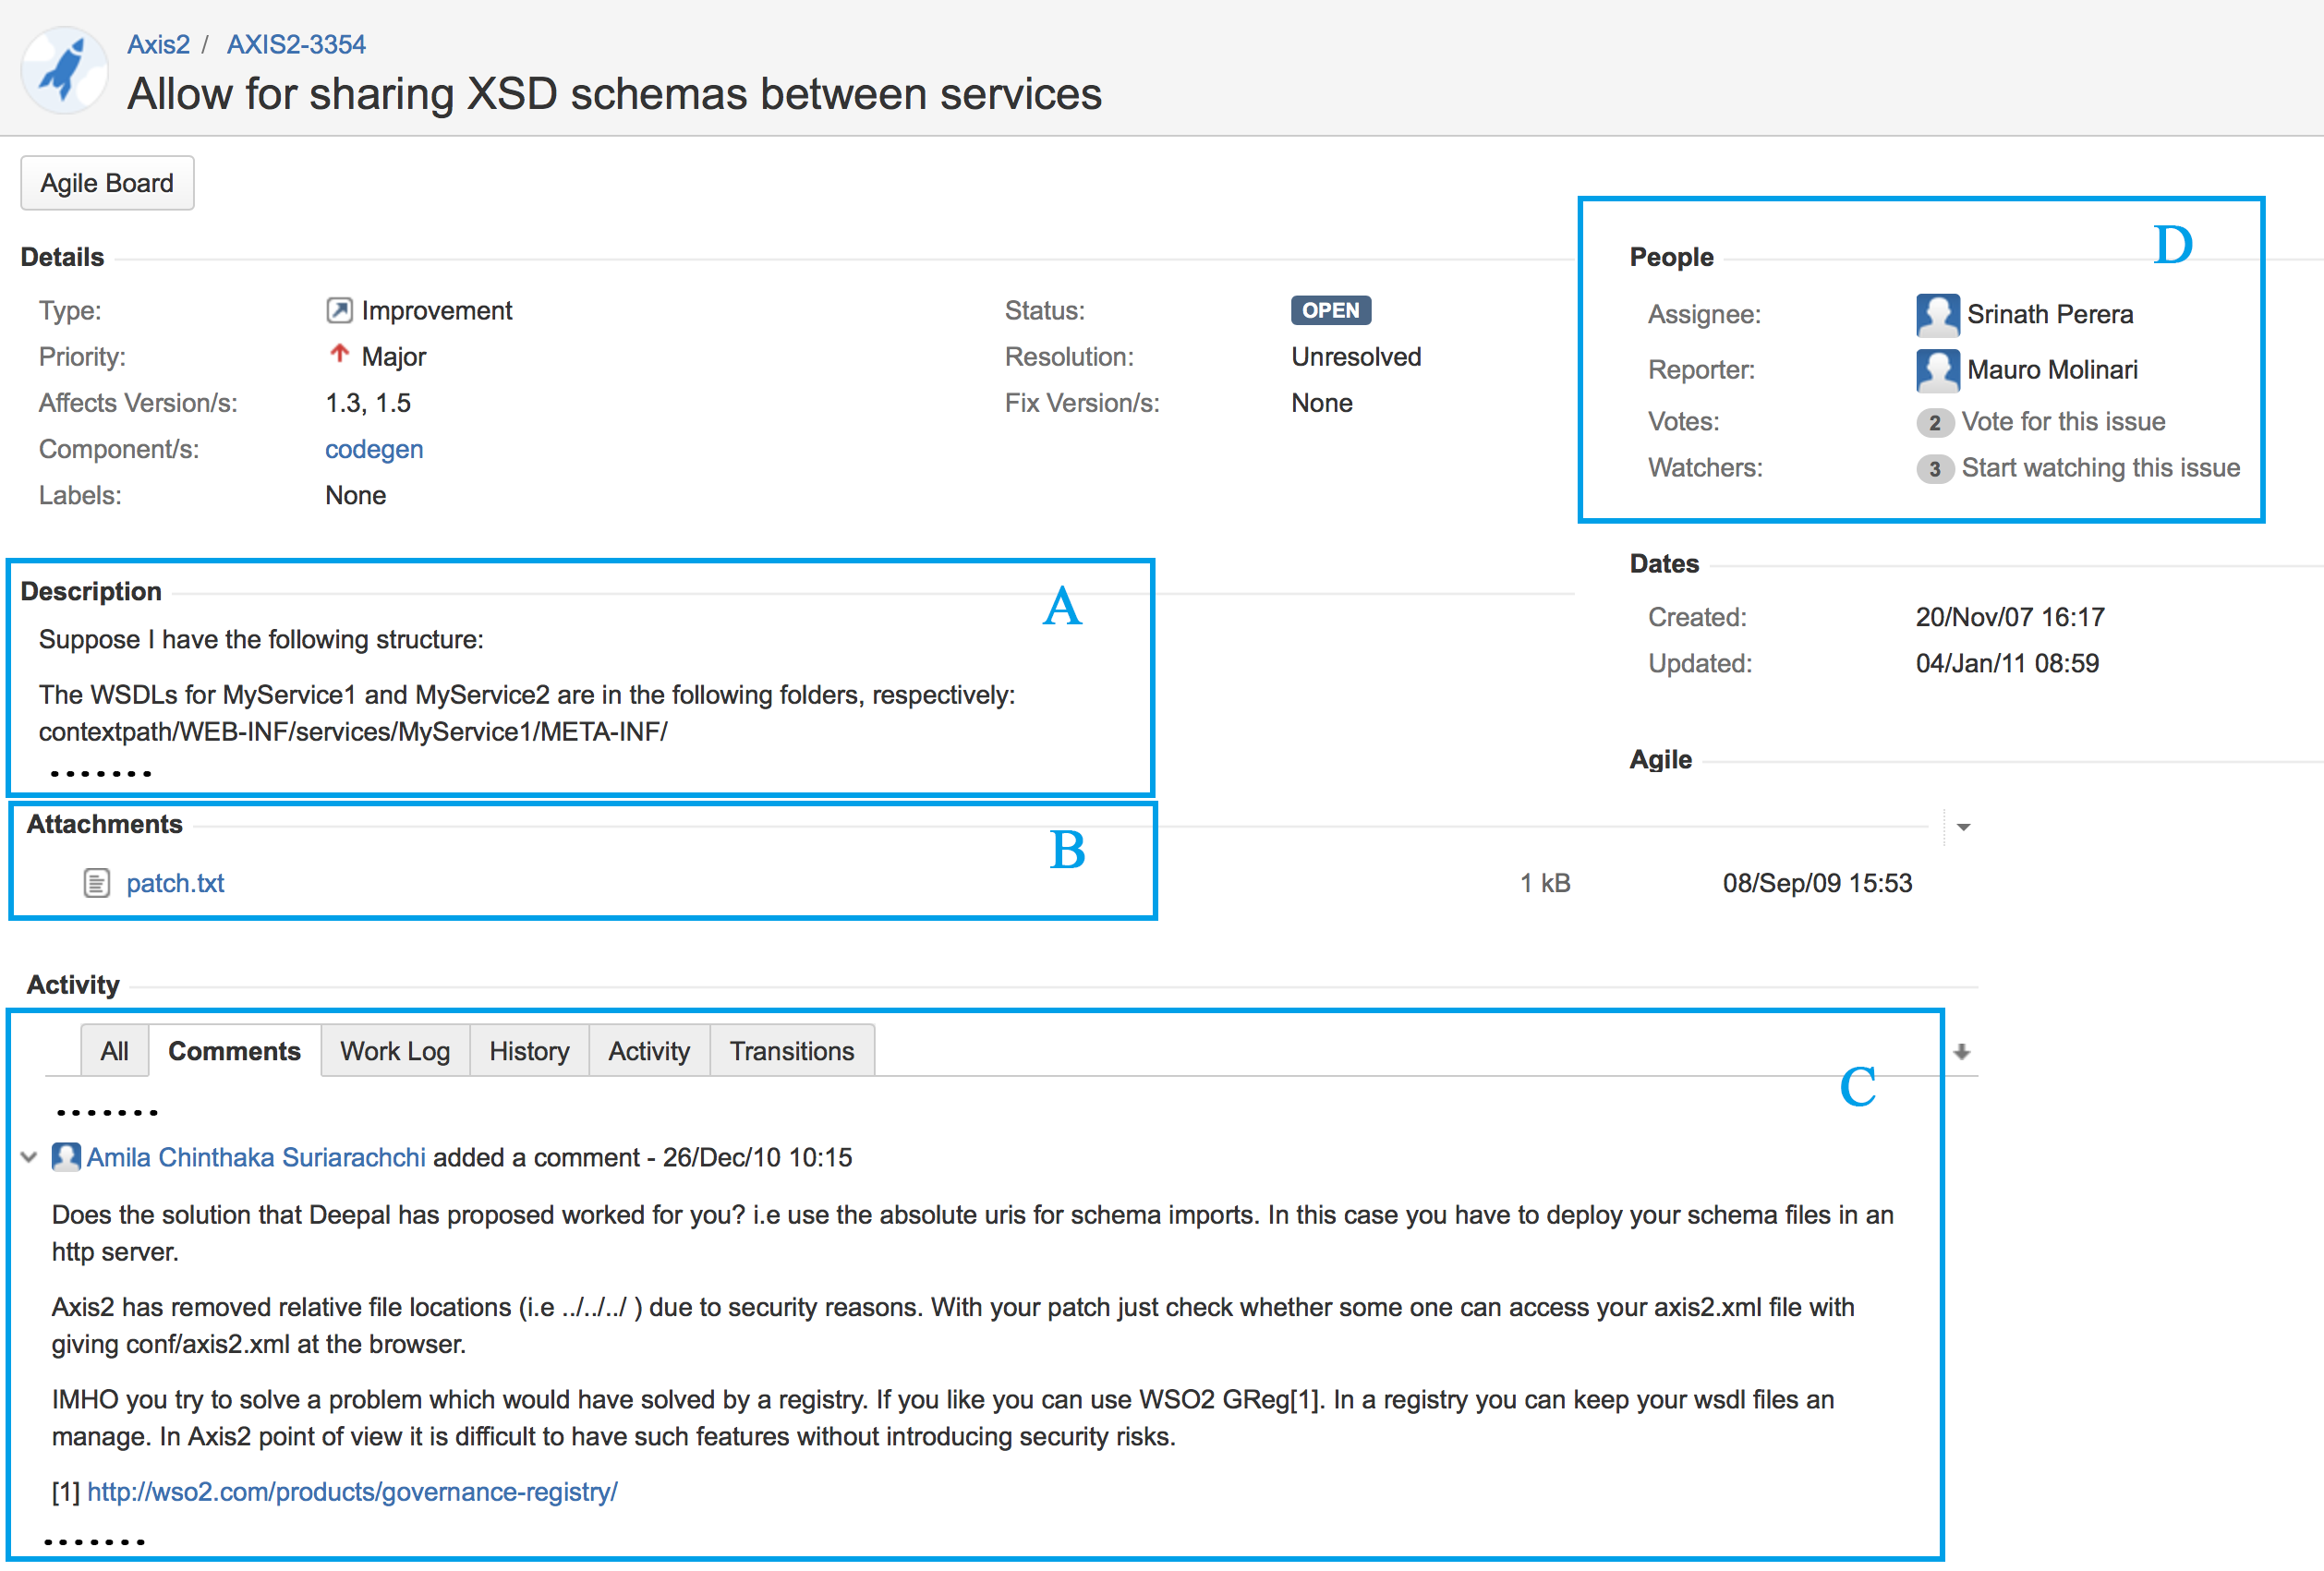This screenshot has width=2324, height=1571.
Task: Click the attachment date 08/Sep/09 15:53
Action: click(x=1817, y=883)
